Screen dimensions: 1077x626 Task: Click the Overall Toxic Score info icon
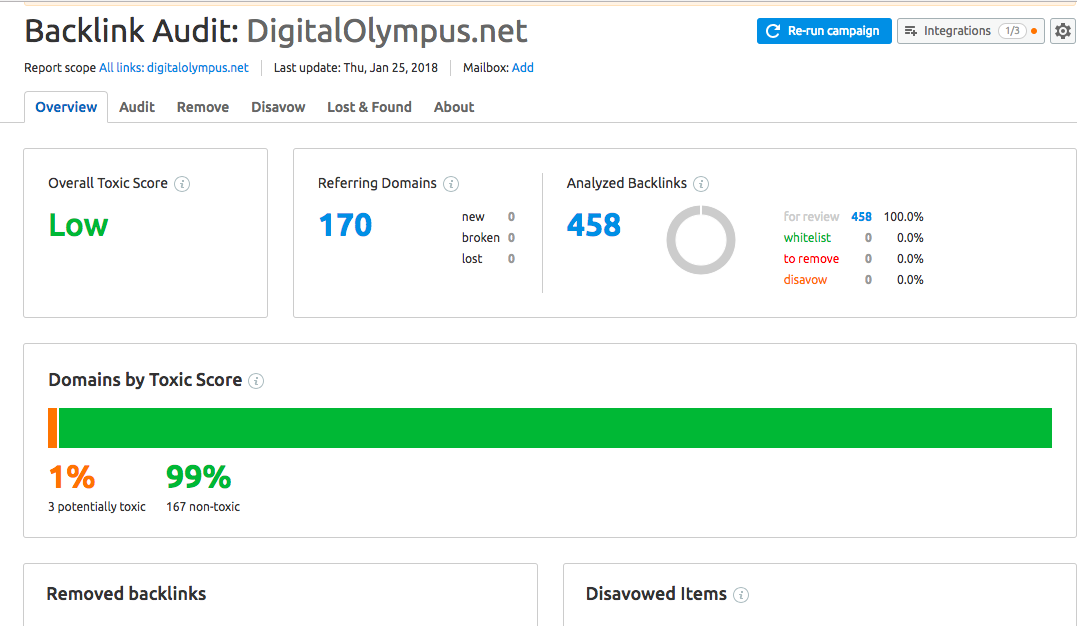coord(182,184)
